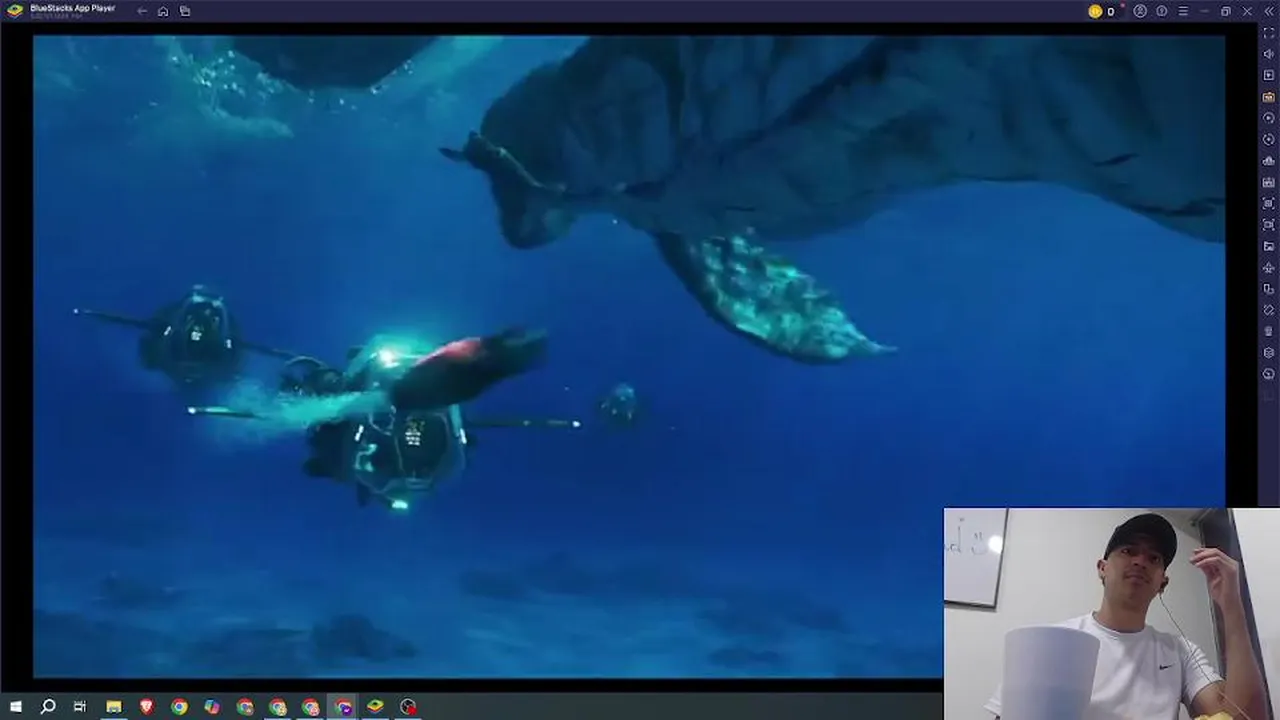The height and width of the screenshot is (720, 1280).
Task: Switch to BlueStacks in the taskbar
Action: tap(375, 707)
